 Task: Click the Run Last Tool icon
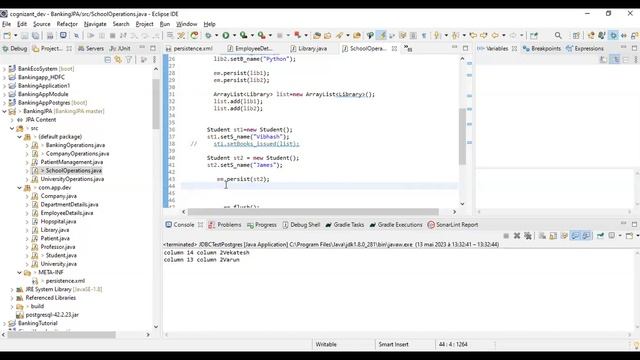click(x=262, y=36)
